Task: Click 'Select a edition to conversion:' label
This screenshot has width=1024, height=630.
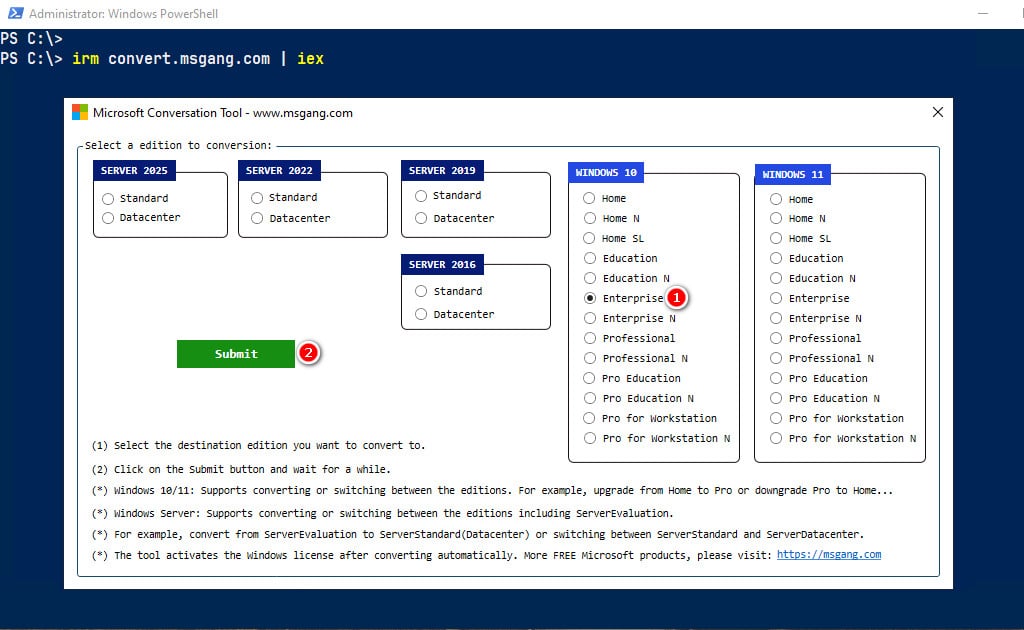Action: (178, 145)
